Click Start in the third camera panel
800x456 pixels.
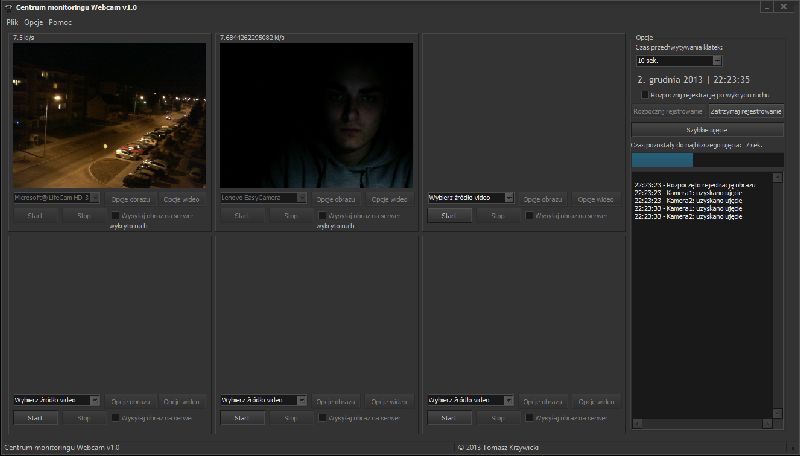pos(448,216)
